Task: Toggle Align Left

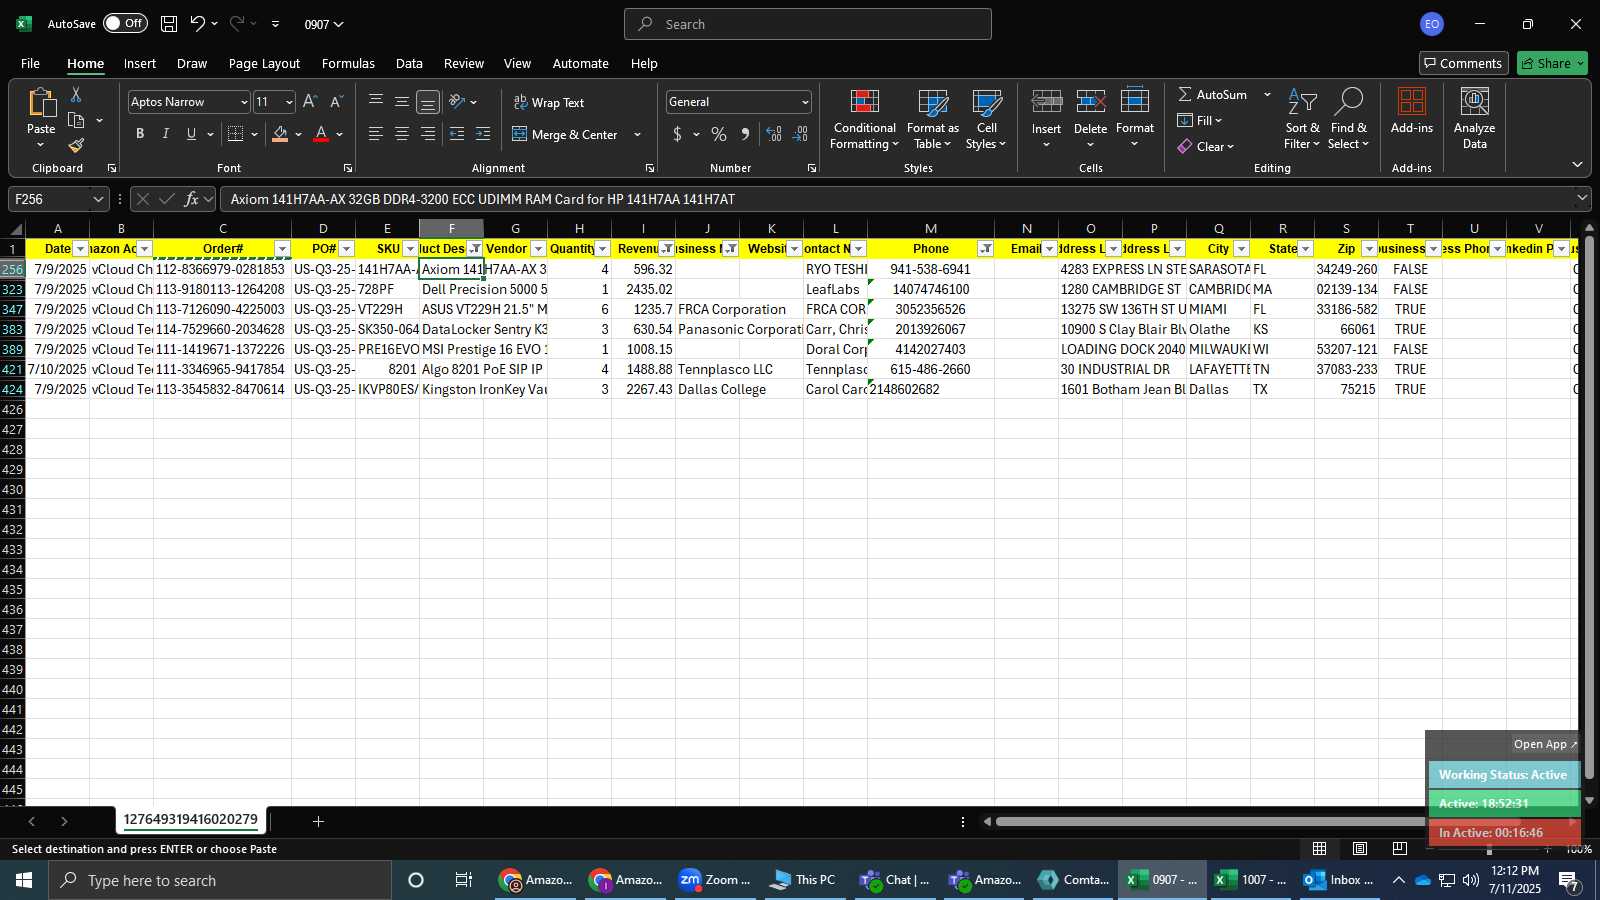Action: click(x=376, y=134)
